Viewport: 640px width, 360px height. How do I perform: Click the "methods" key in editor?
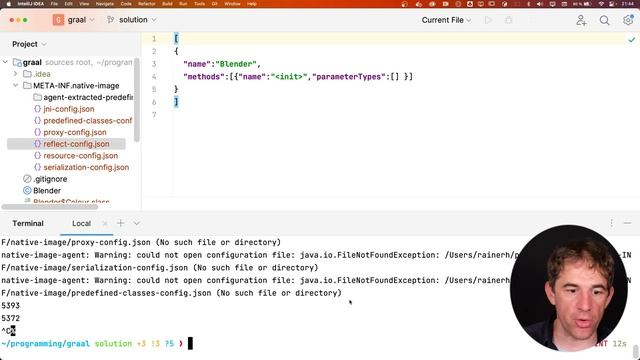click(204, 77)
